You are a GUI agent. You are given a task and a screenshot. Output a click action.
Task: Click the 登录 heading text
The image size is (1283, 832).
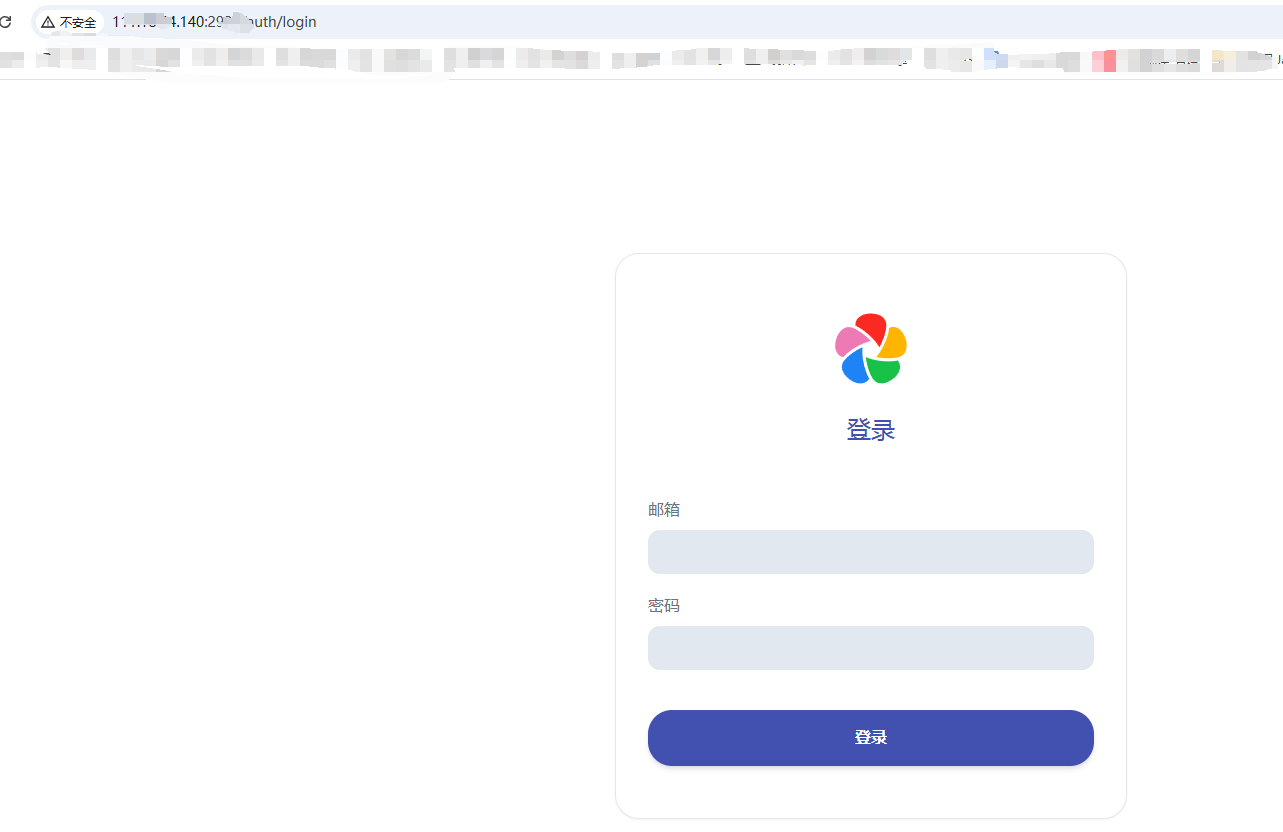pos(871,430)
